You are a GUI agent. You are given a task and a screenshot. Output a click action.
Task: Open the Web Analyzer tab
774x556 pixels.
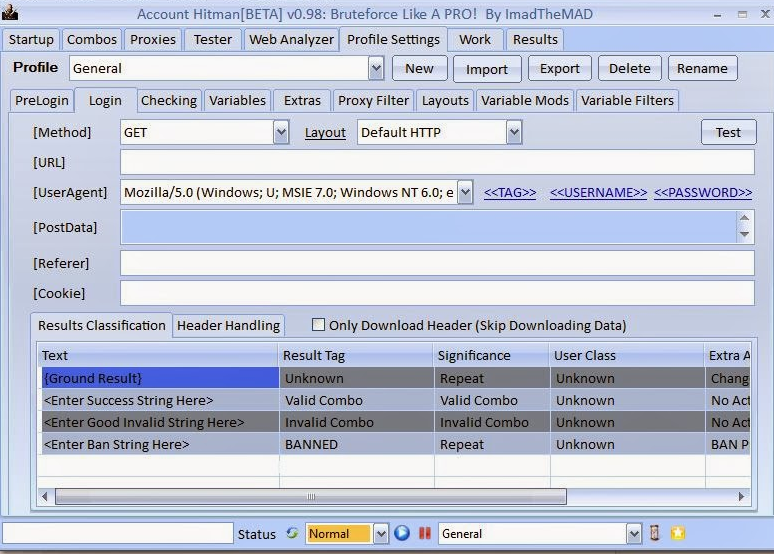point(291,40)
